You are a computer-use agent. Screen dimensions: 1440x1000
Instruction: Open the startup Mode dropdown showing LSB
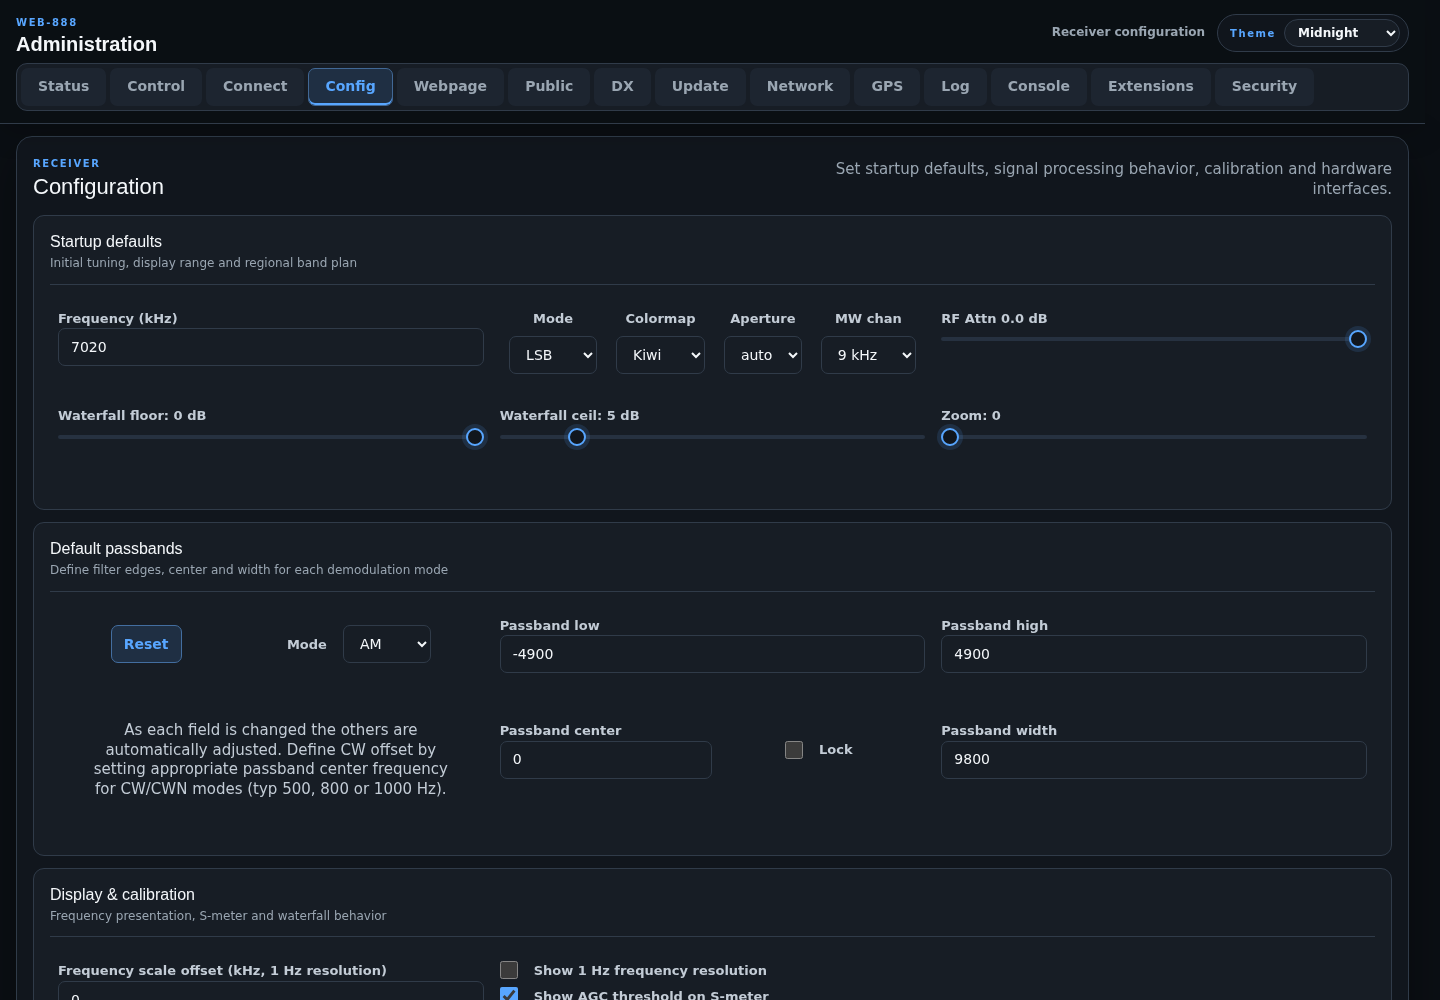[x=553, y=355]
